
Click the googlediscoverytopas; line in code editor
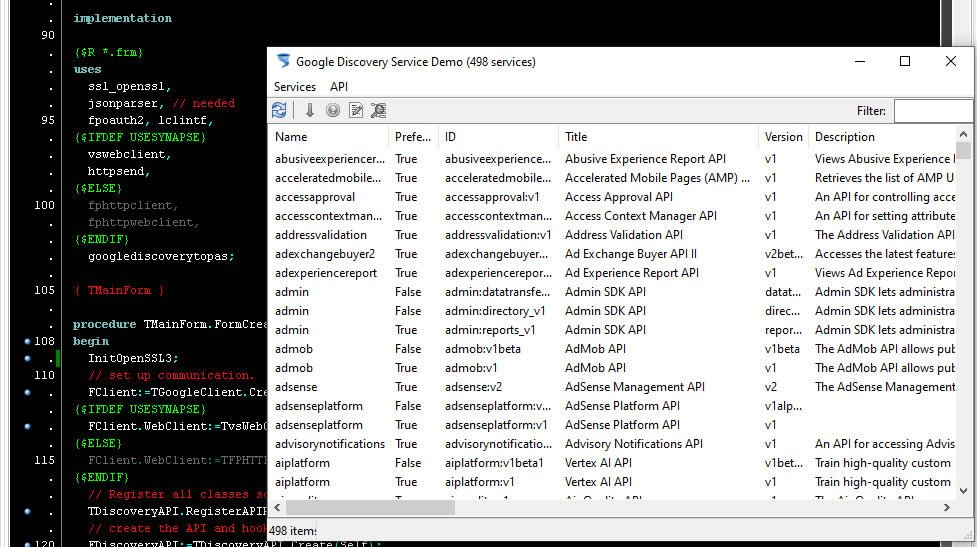coord(161,256)
